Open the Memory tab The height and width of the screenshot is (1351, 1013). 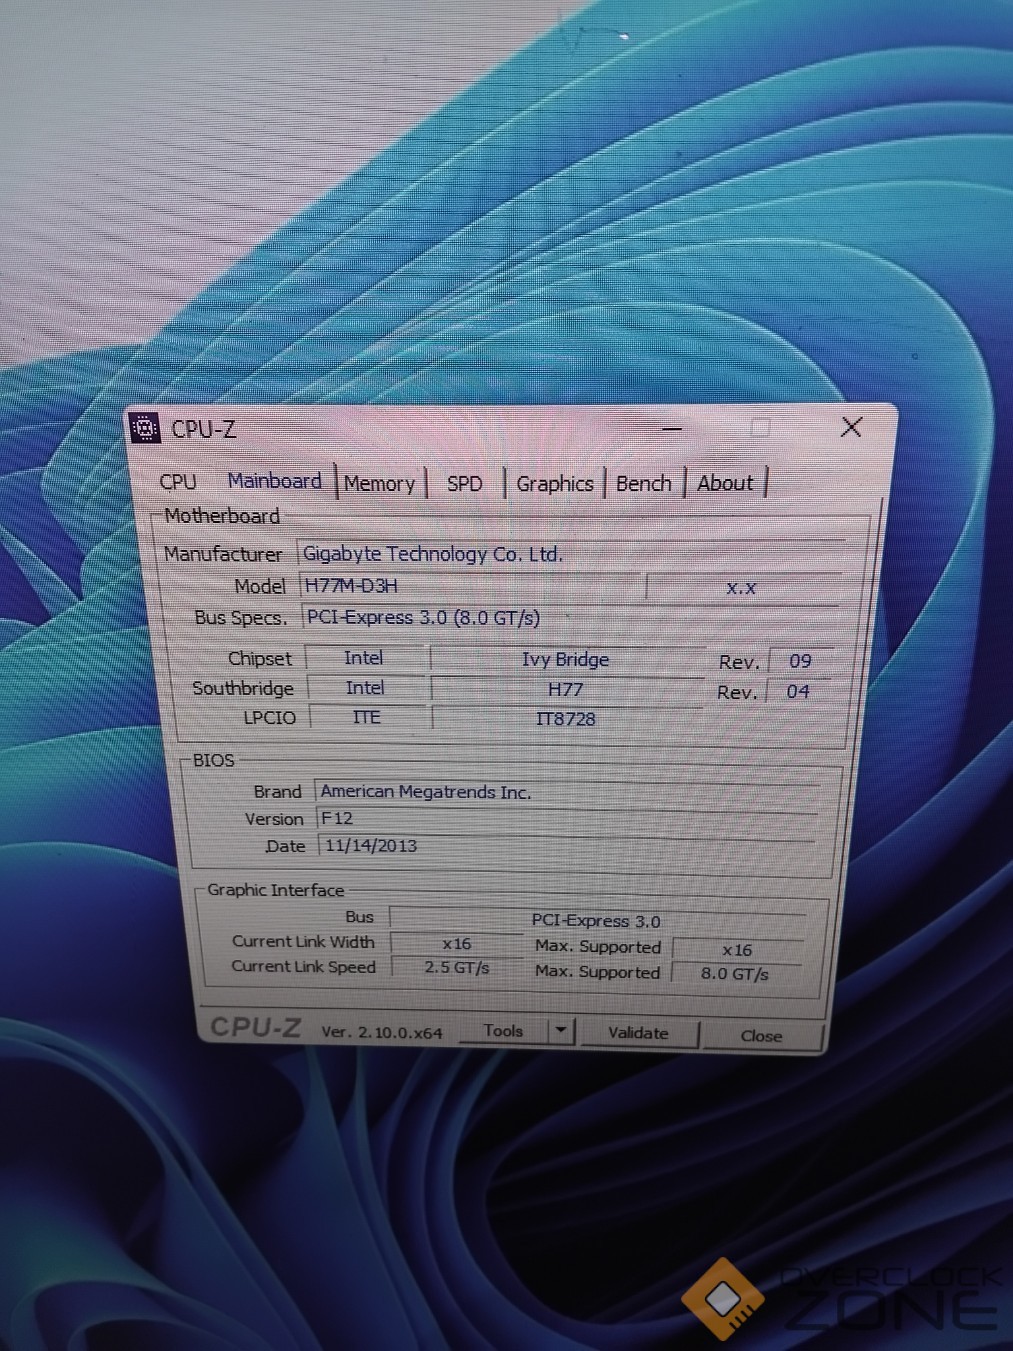[379, 484]
